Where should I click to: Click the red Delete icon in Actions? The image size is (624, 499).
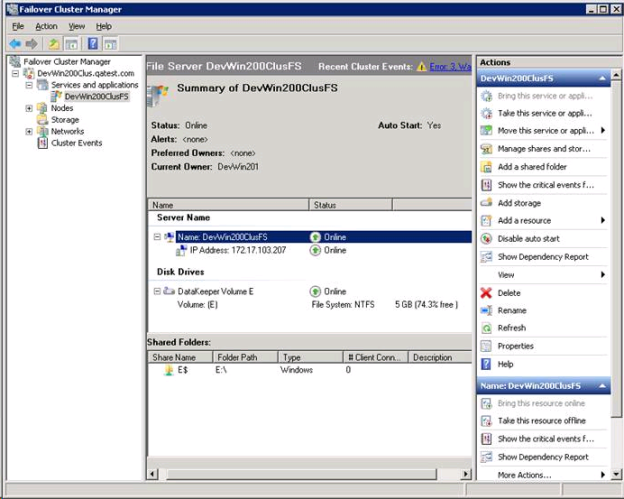pyautogui.click(x=487, y=293)
